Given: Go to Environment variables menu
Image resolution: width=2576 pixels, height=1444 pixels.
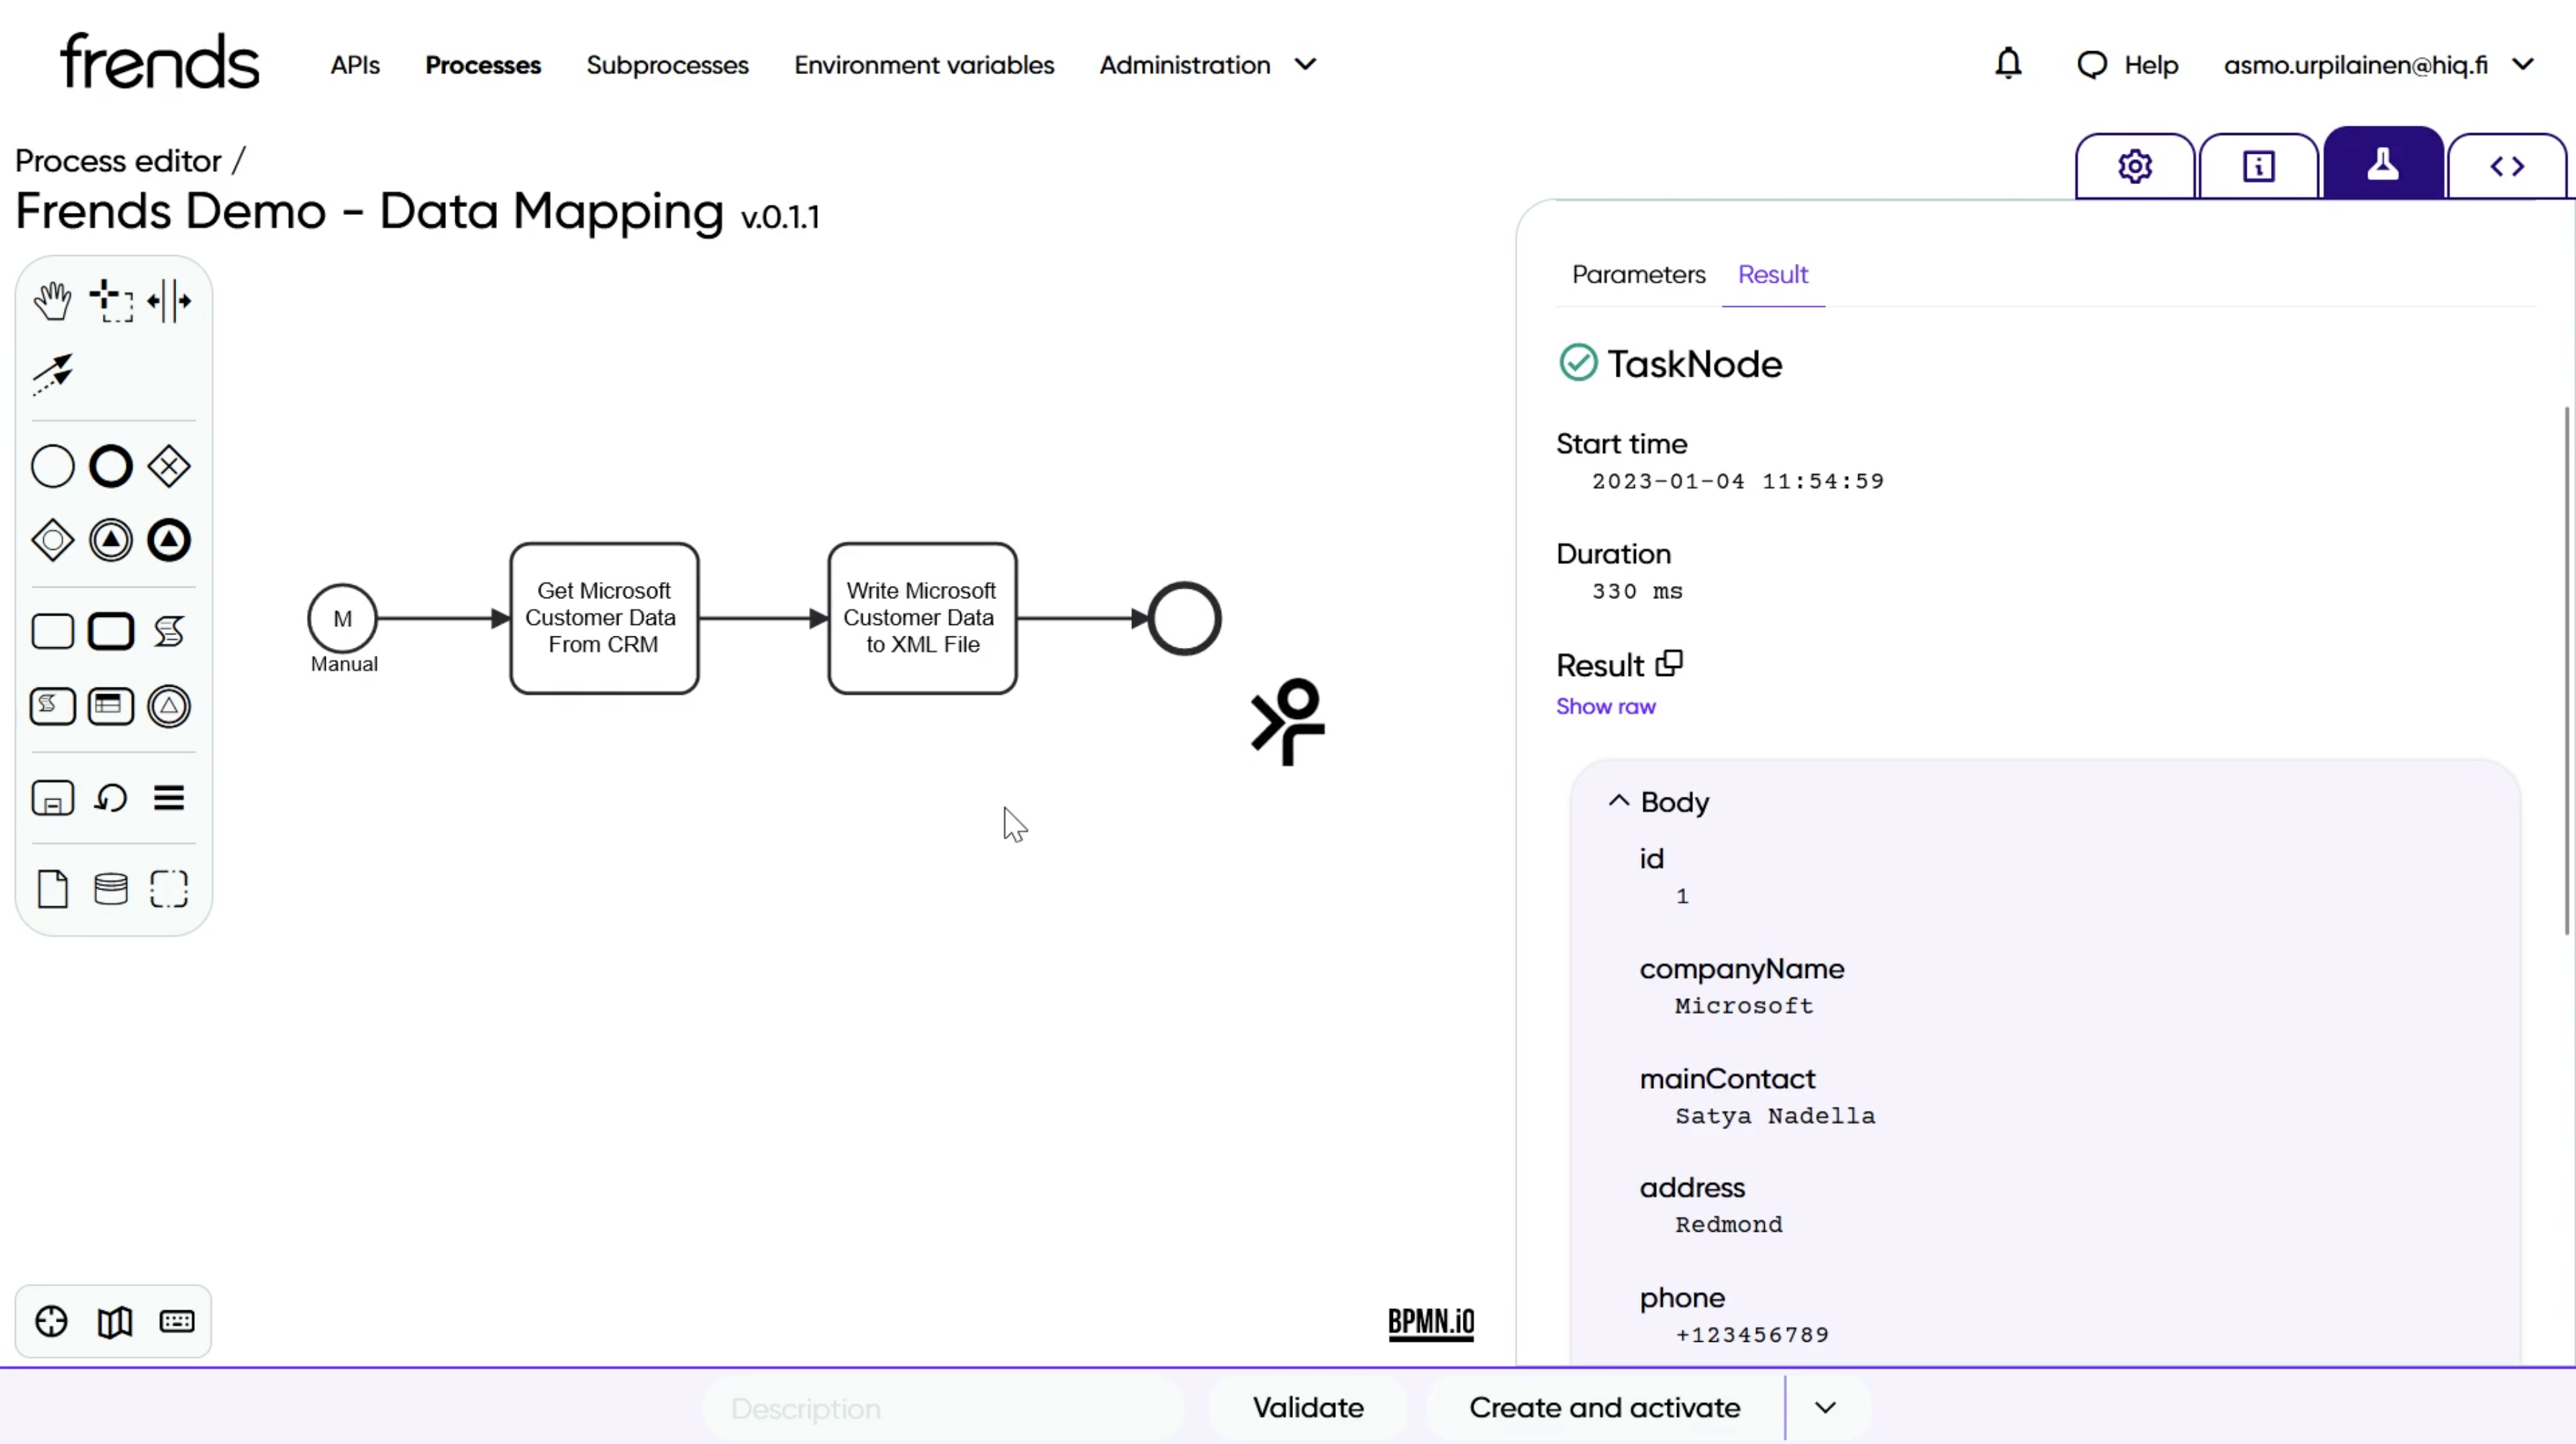Looking at the screenshot, I should (923, 65).
